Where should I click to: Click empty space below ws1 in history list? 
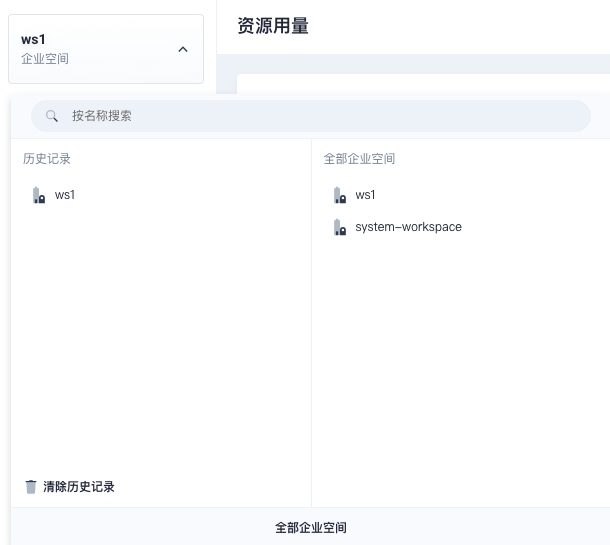160,330
